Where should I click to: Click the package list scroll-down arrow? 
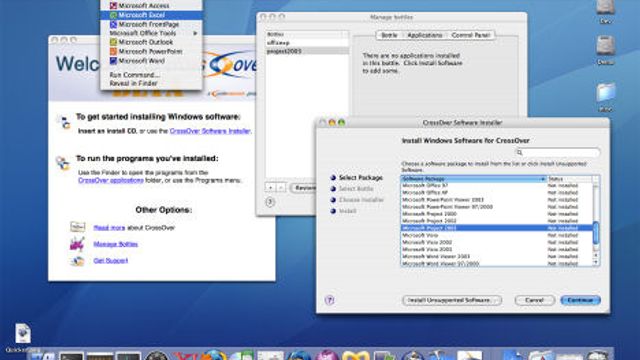pos(596,262)
